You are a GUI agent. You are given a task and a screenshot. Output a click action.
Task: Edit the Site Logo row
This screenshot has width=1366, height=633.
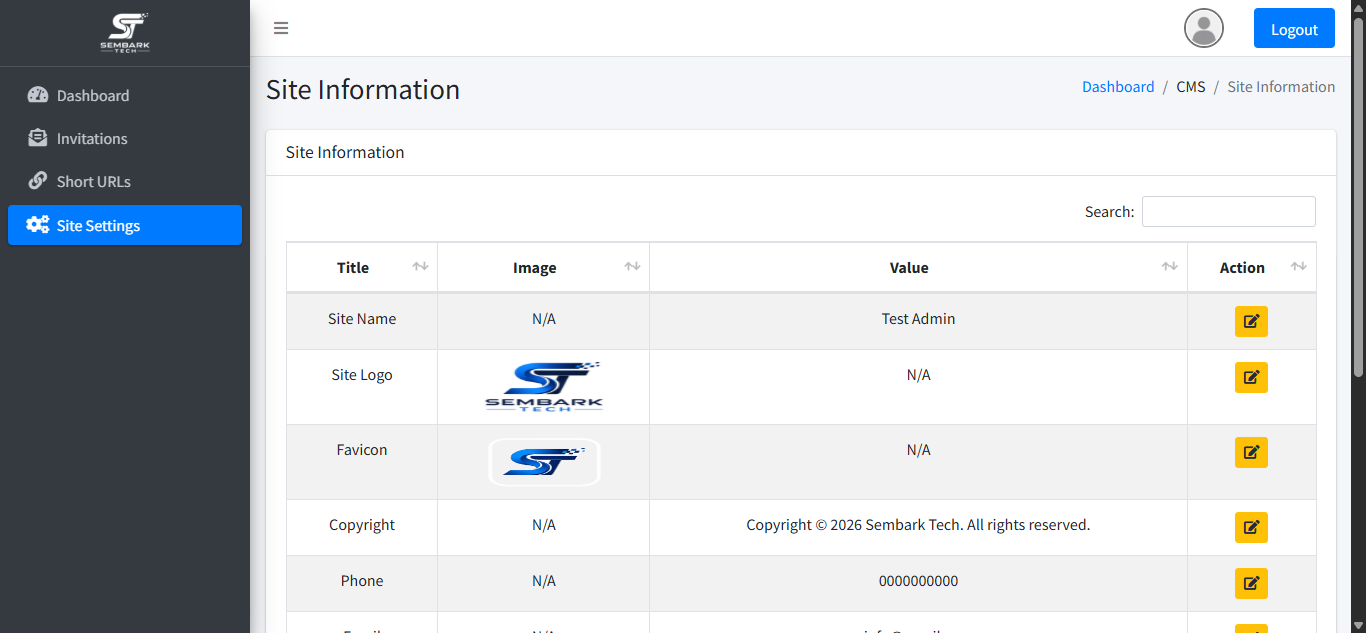coord(1251,377)
